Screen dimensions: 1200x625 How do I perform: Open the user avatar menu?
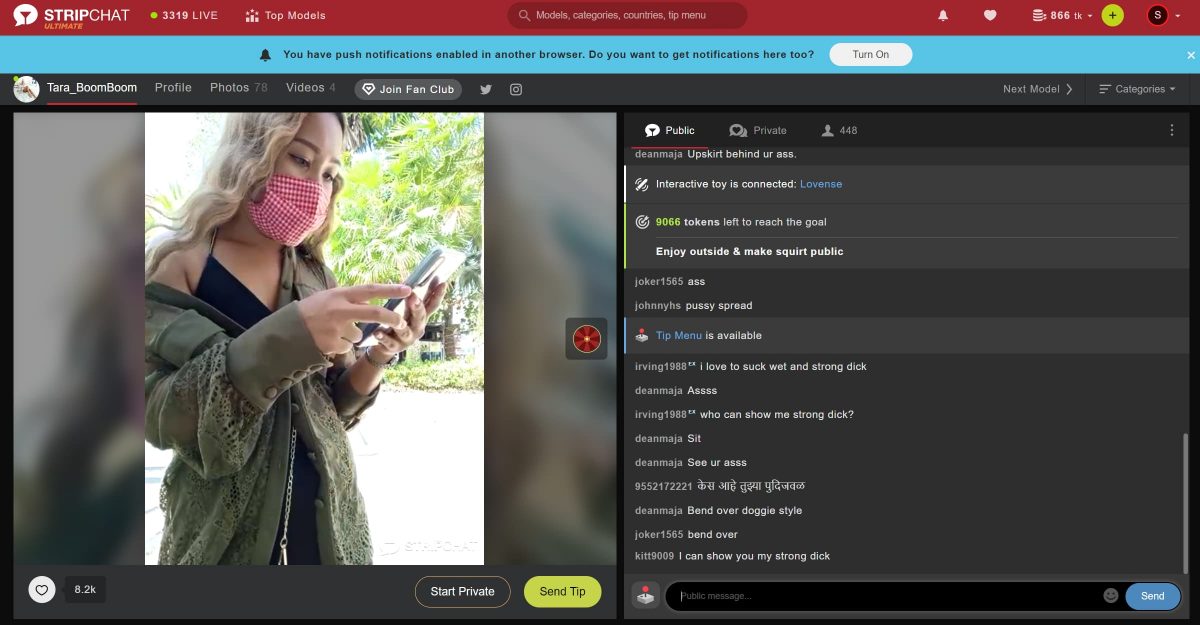(1158, 15)
